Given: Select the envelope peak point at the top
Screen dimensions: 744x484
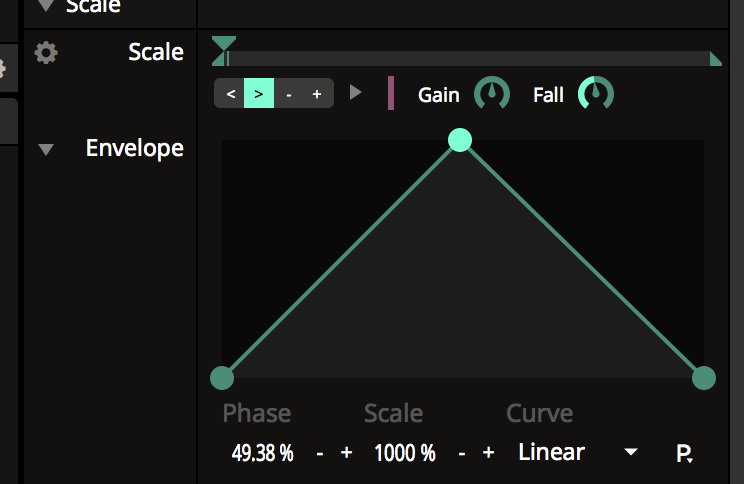Looking at the screenshot, I should pos(459,140).
